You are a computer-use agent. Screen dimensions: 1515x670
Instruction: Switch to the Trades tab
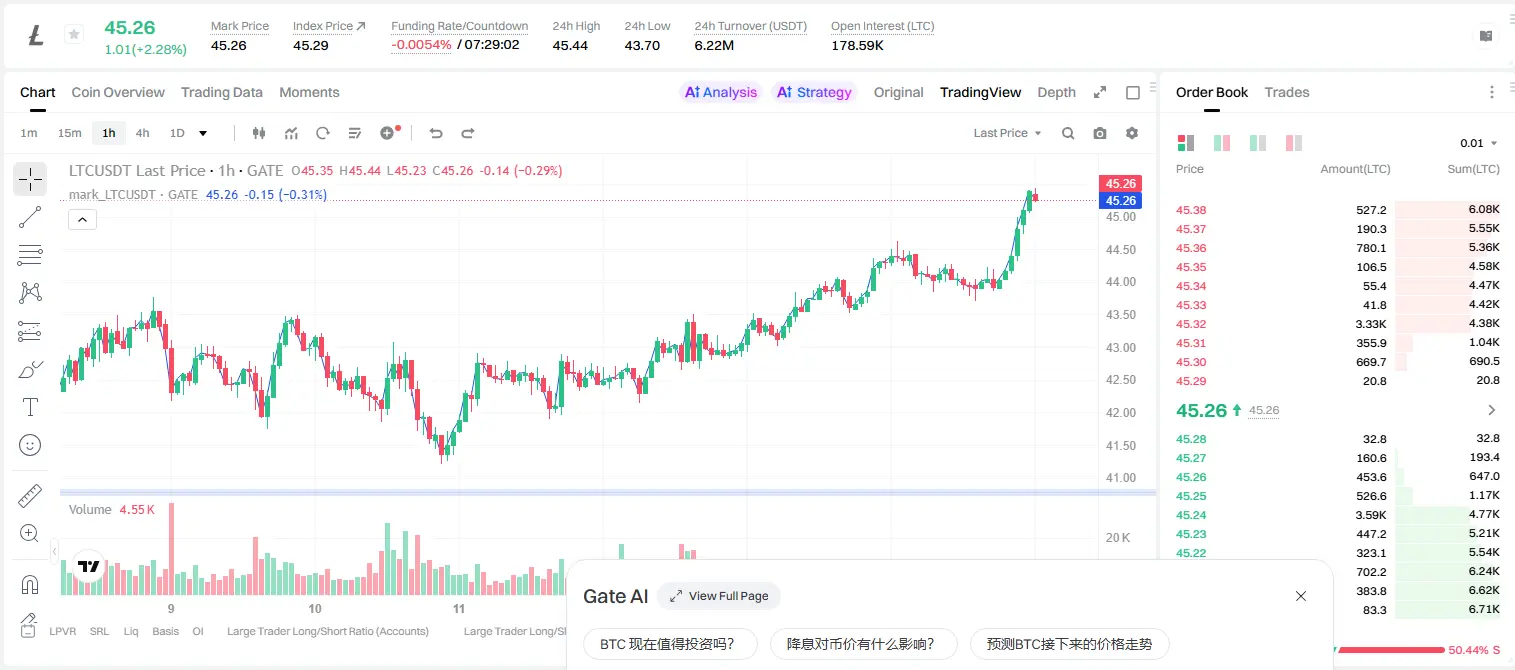(x=1286, y=92)
